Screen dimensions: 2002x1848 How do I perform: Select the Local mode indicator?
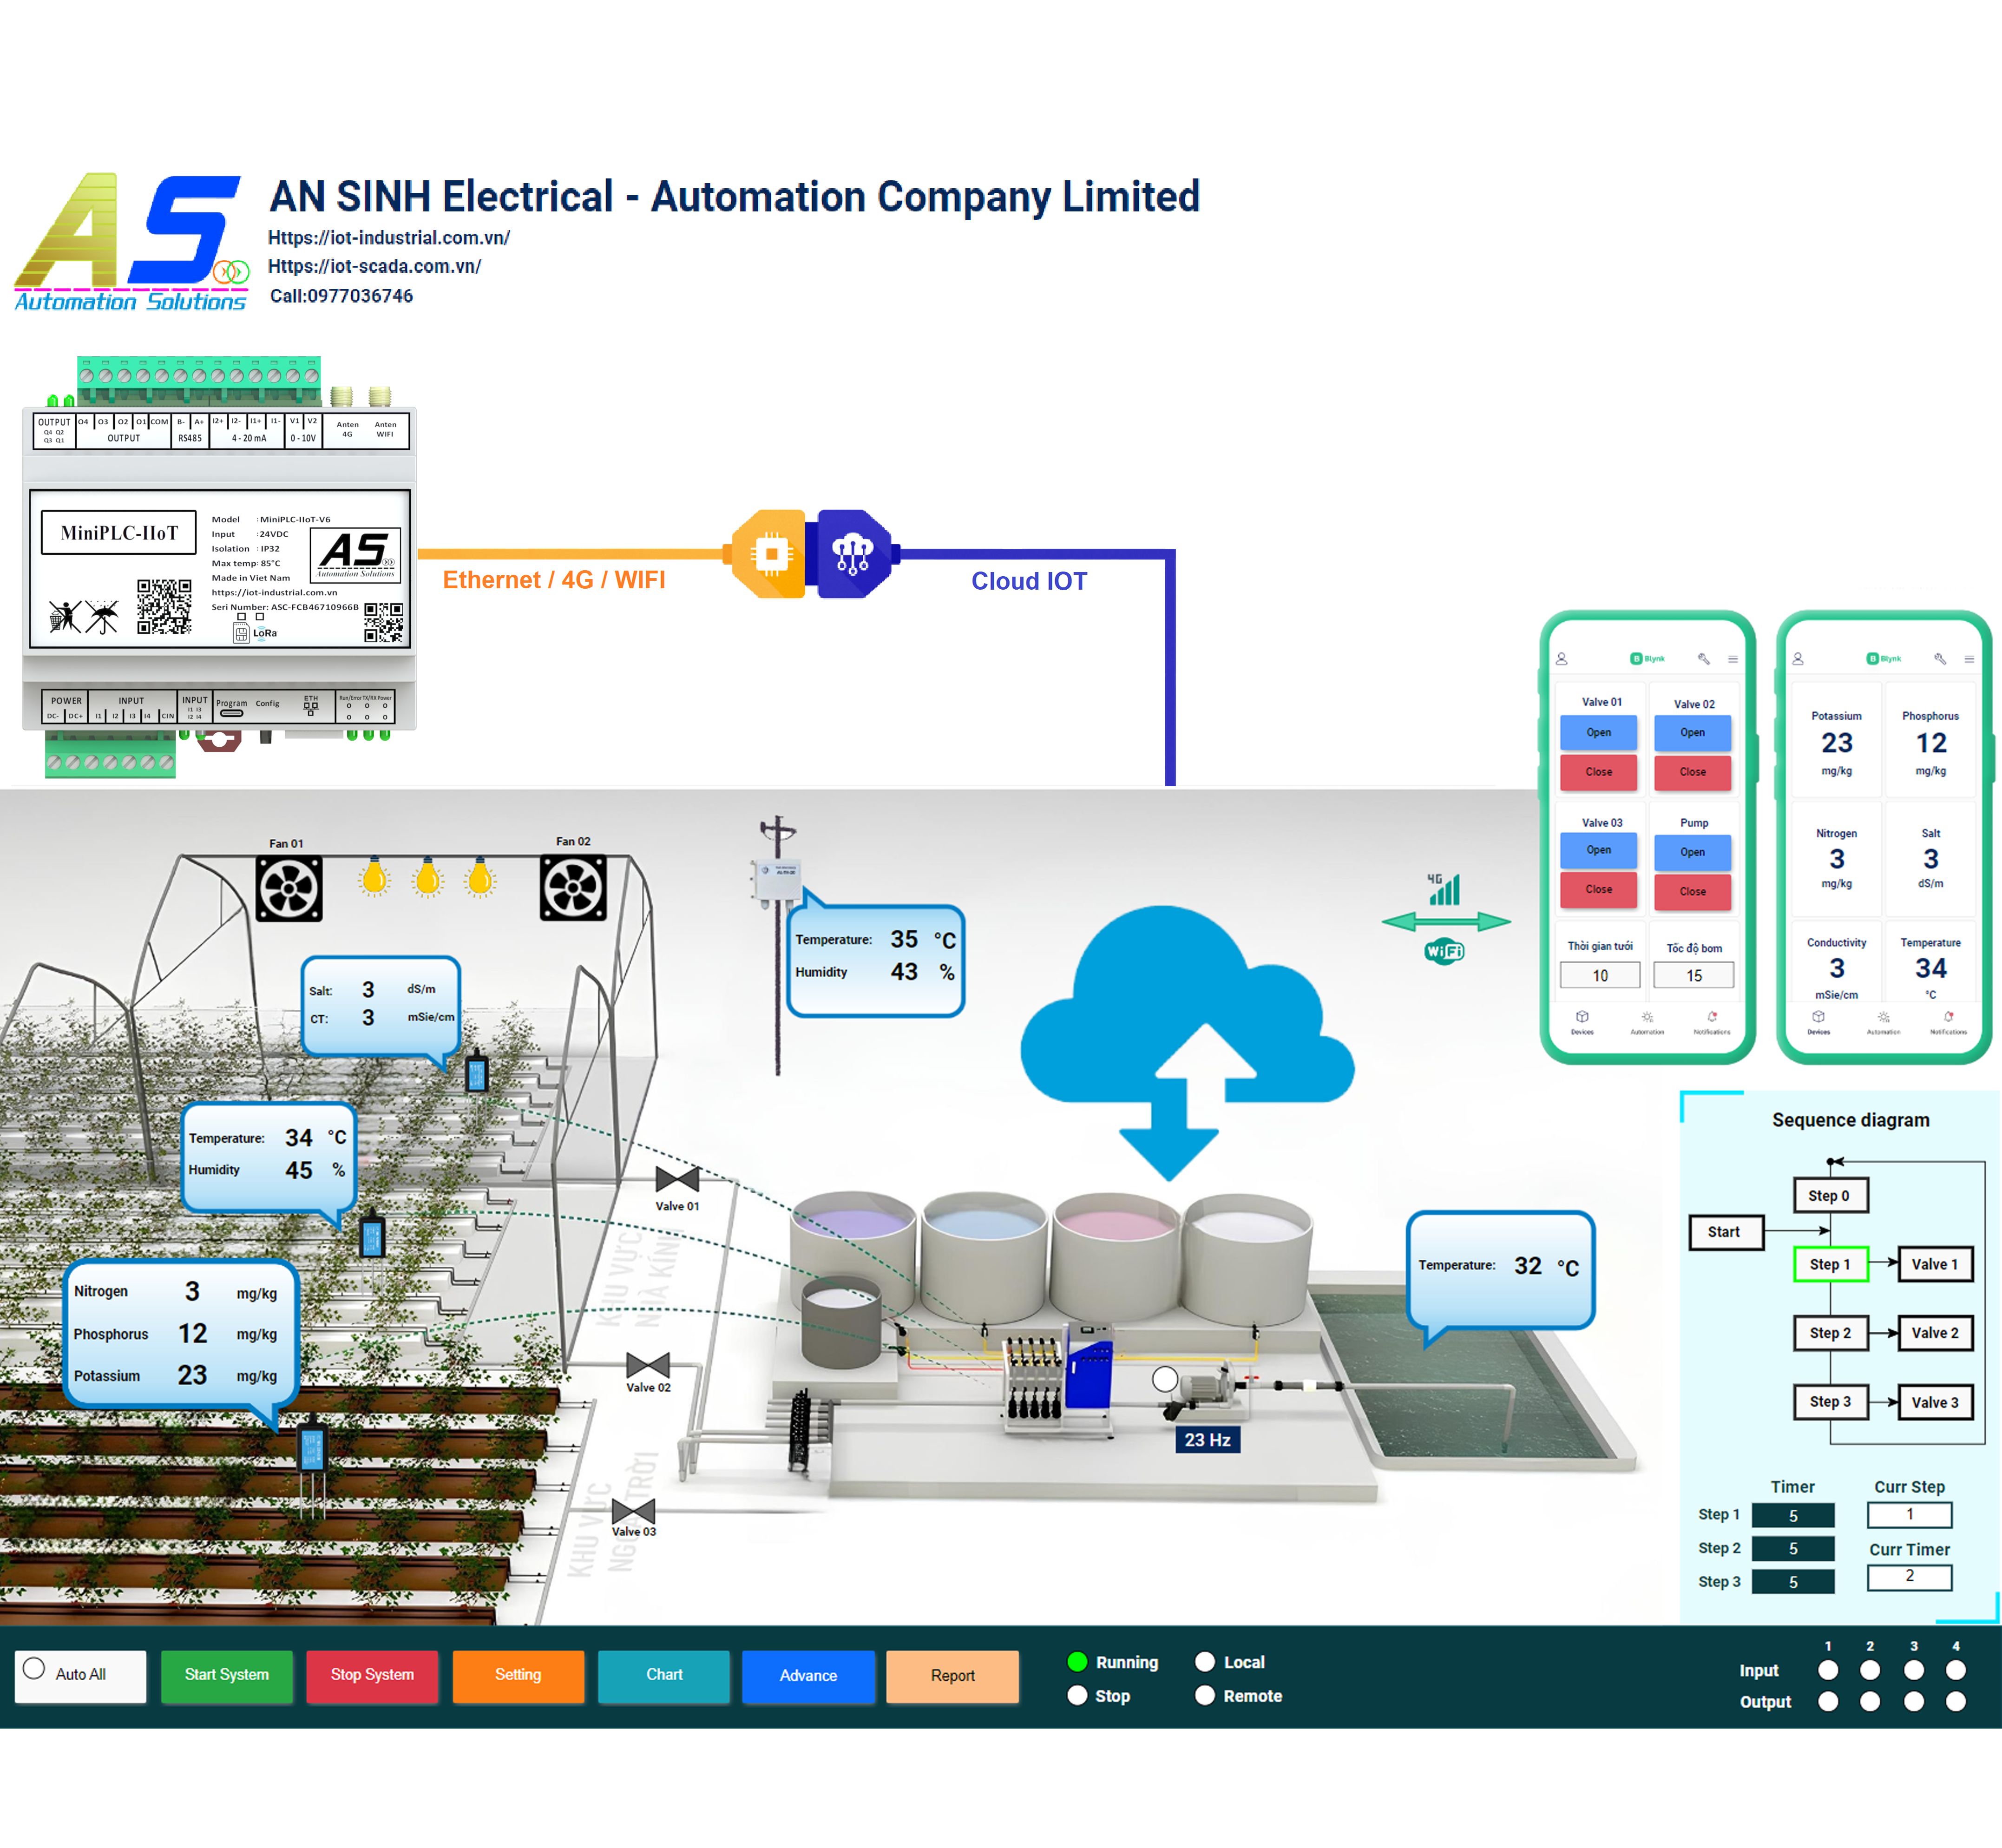coord(1205,1661)
